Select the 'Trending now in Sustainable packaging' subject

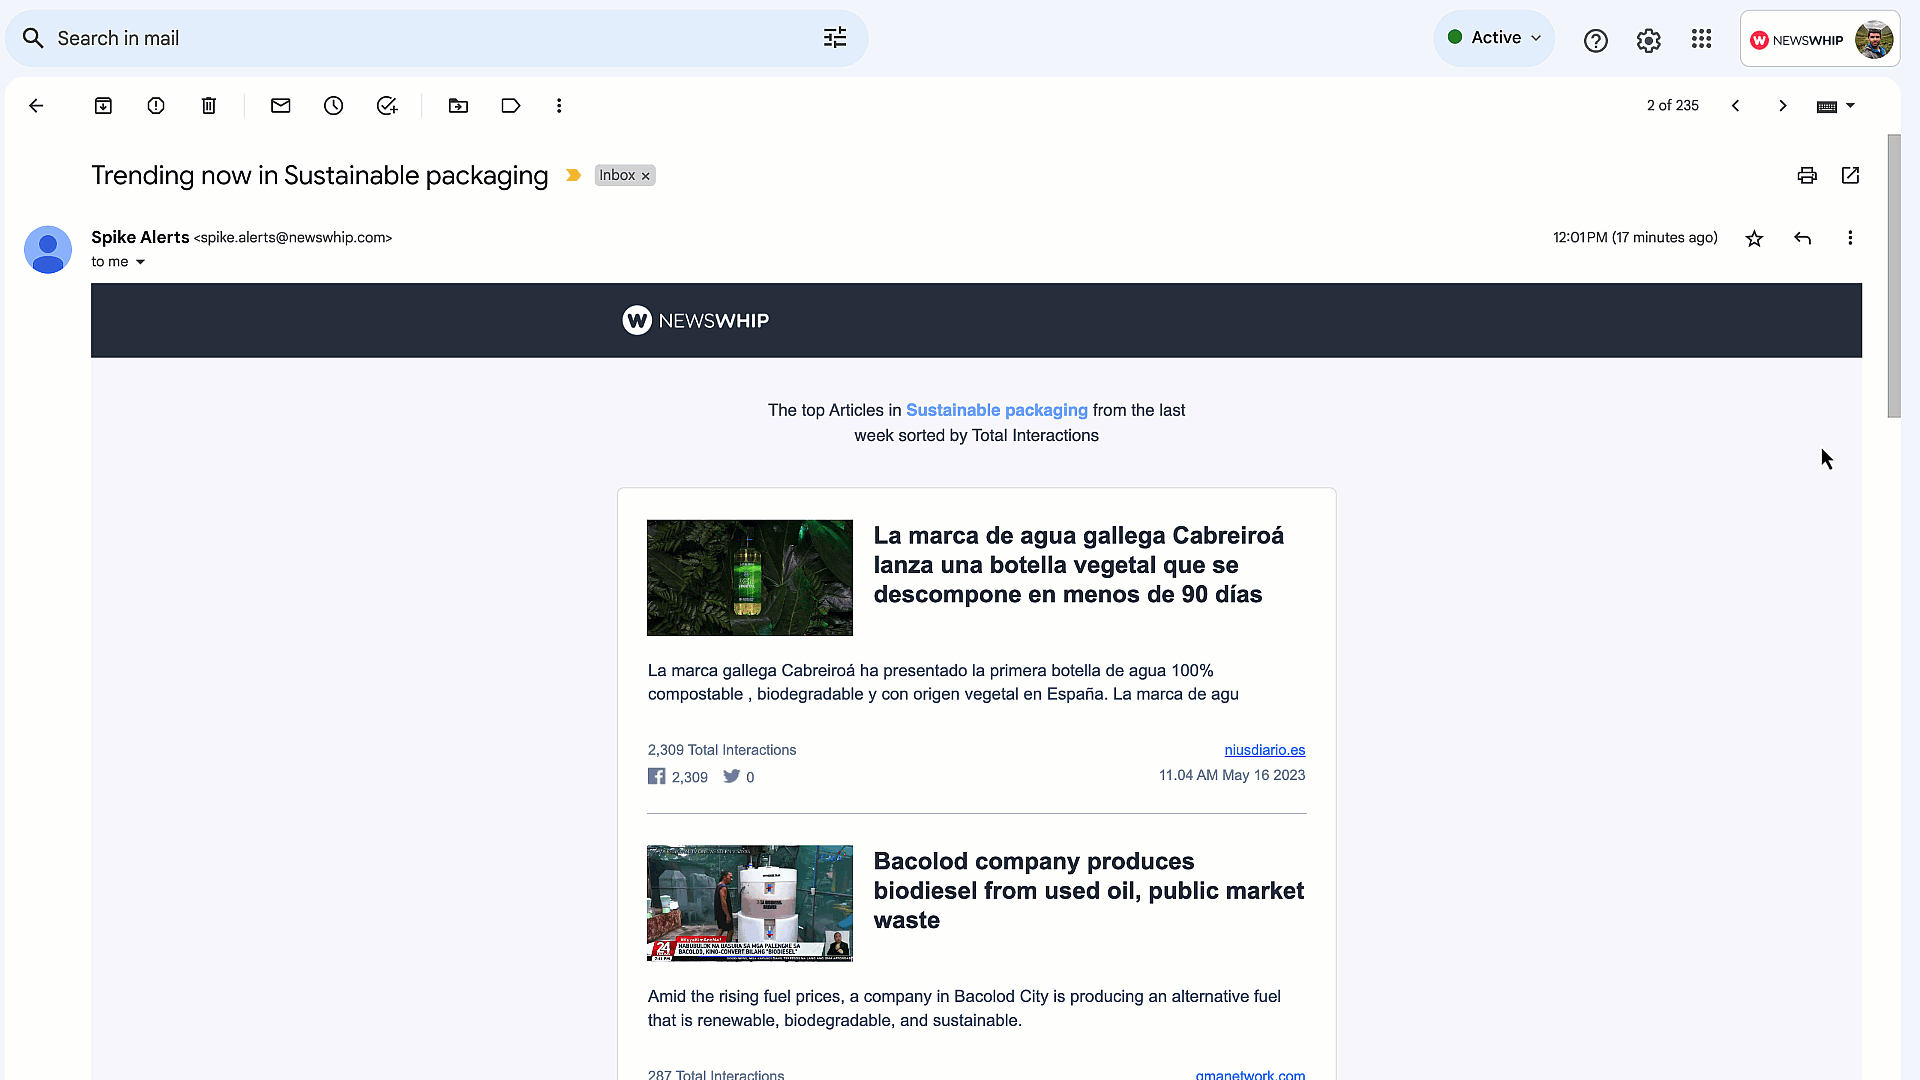coord(320,176)
